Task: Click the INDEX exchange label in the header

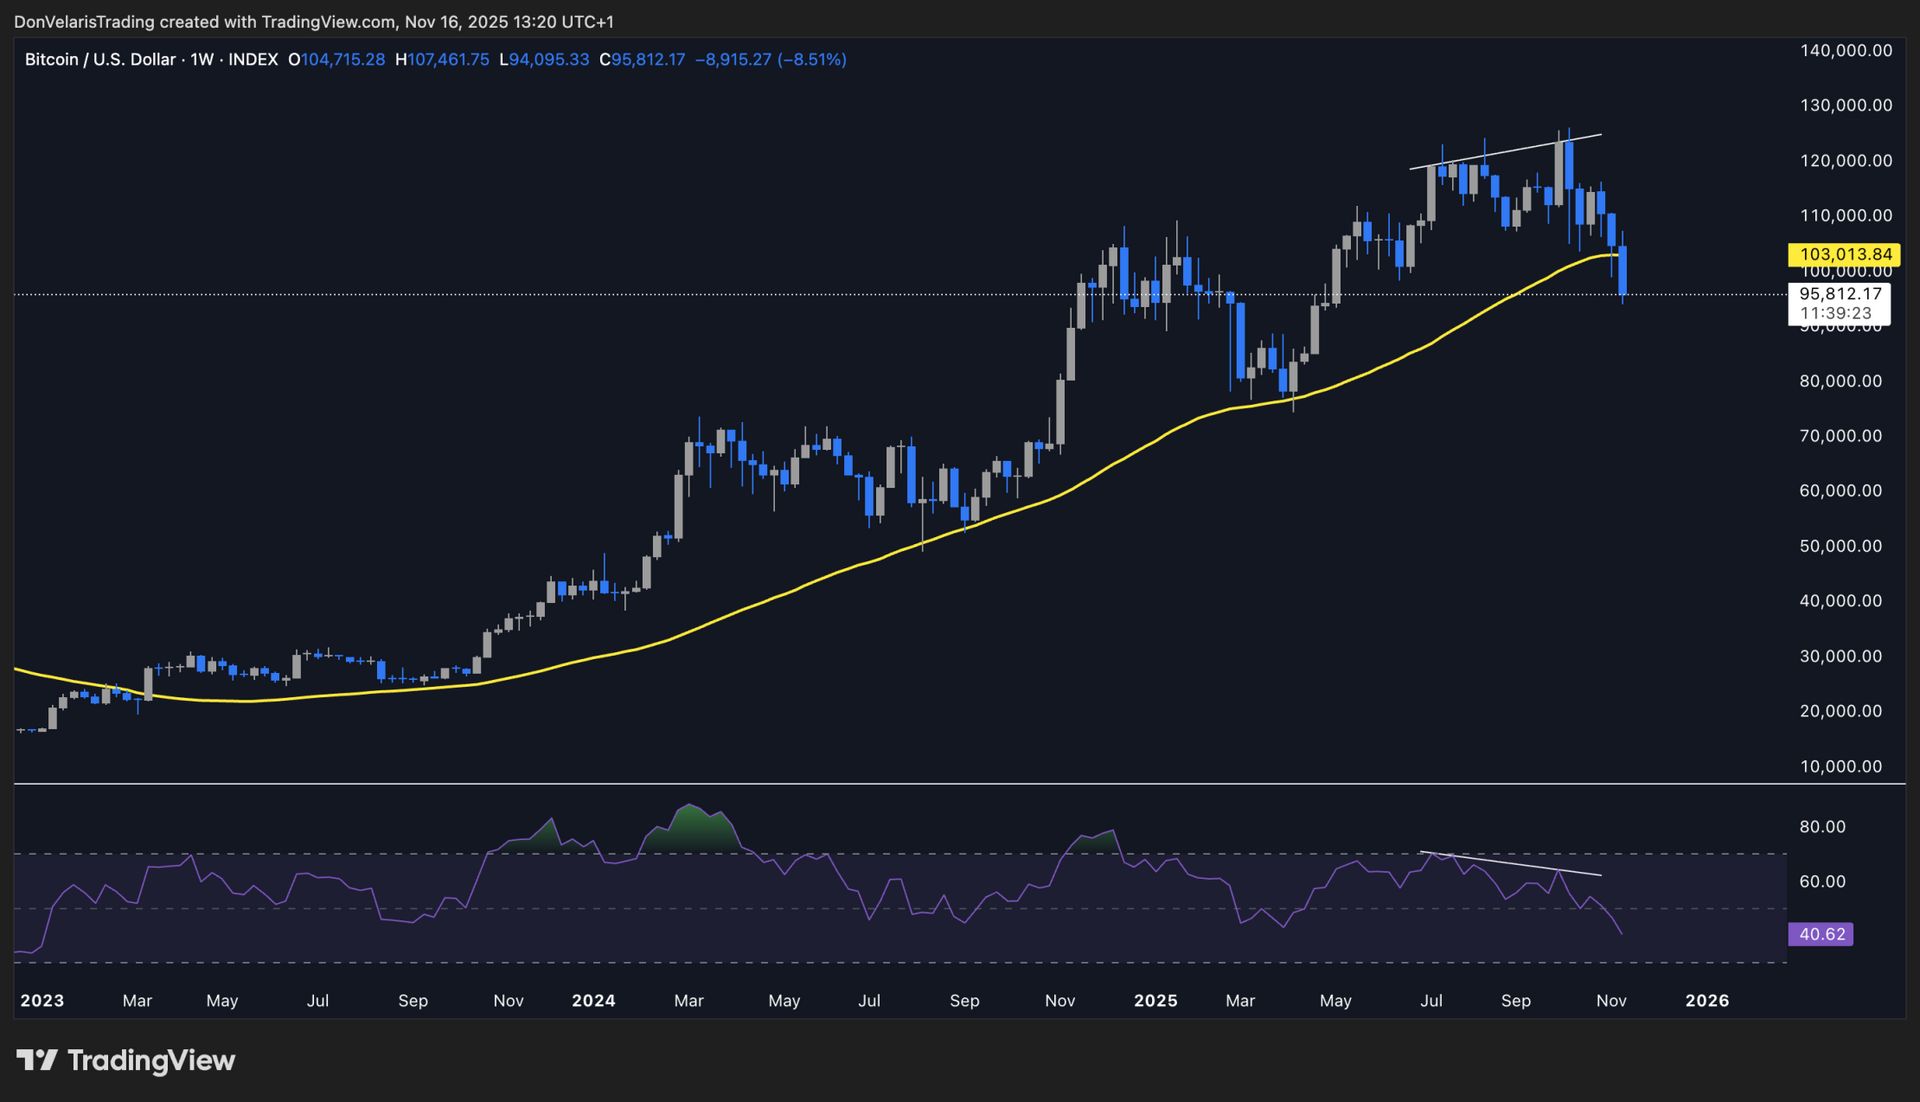Action: tap(253, 60)
